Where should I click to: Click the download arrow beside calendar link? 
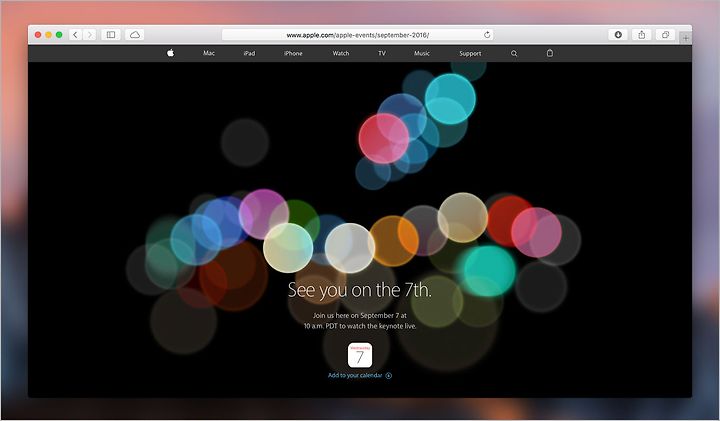click(388, 376)
